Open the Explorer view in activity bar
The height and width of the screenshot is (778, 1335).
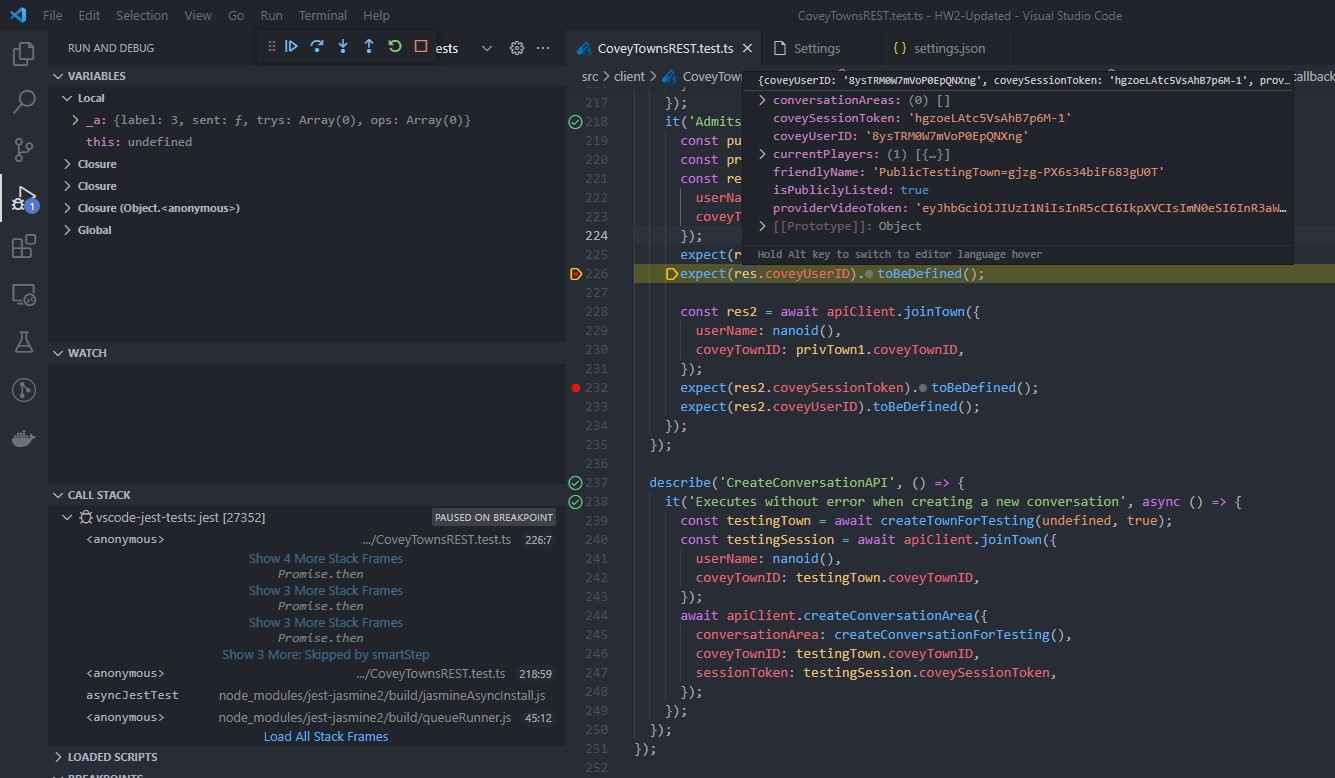tap(24, 53)
